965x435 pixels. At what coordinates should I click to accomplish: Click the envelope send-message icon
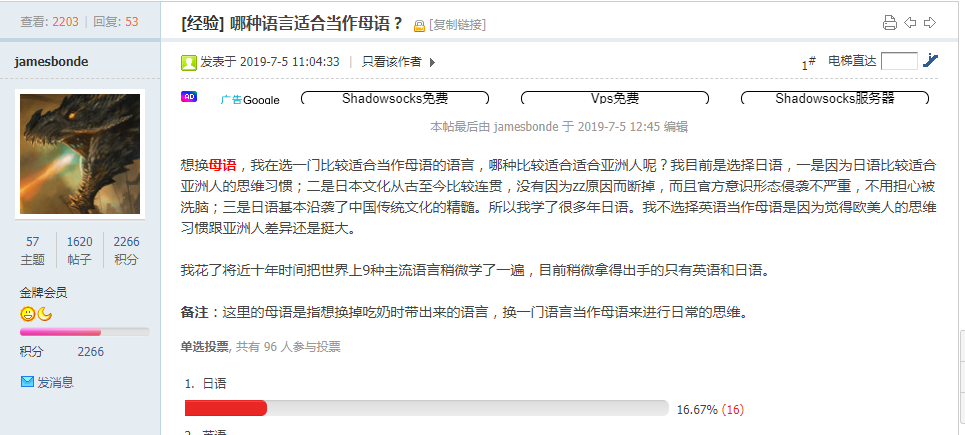(x=27, y=381)
